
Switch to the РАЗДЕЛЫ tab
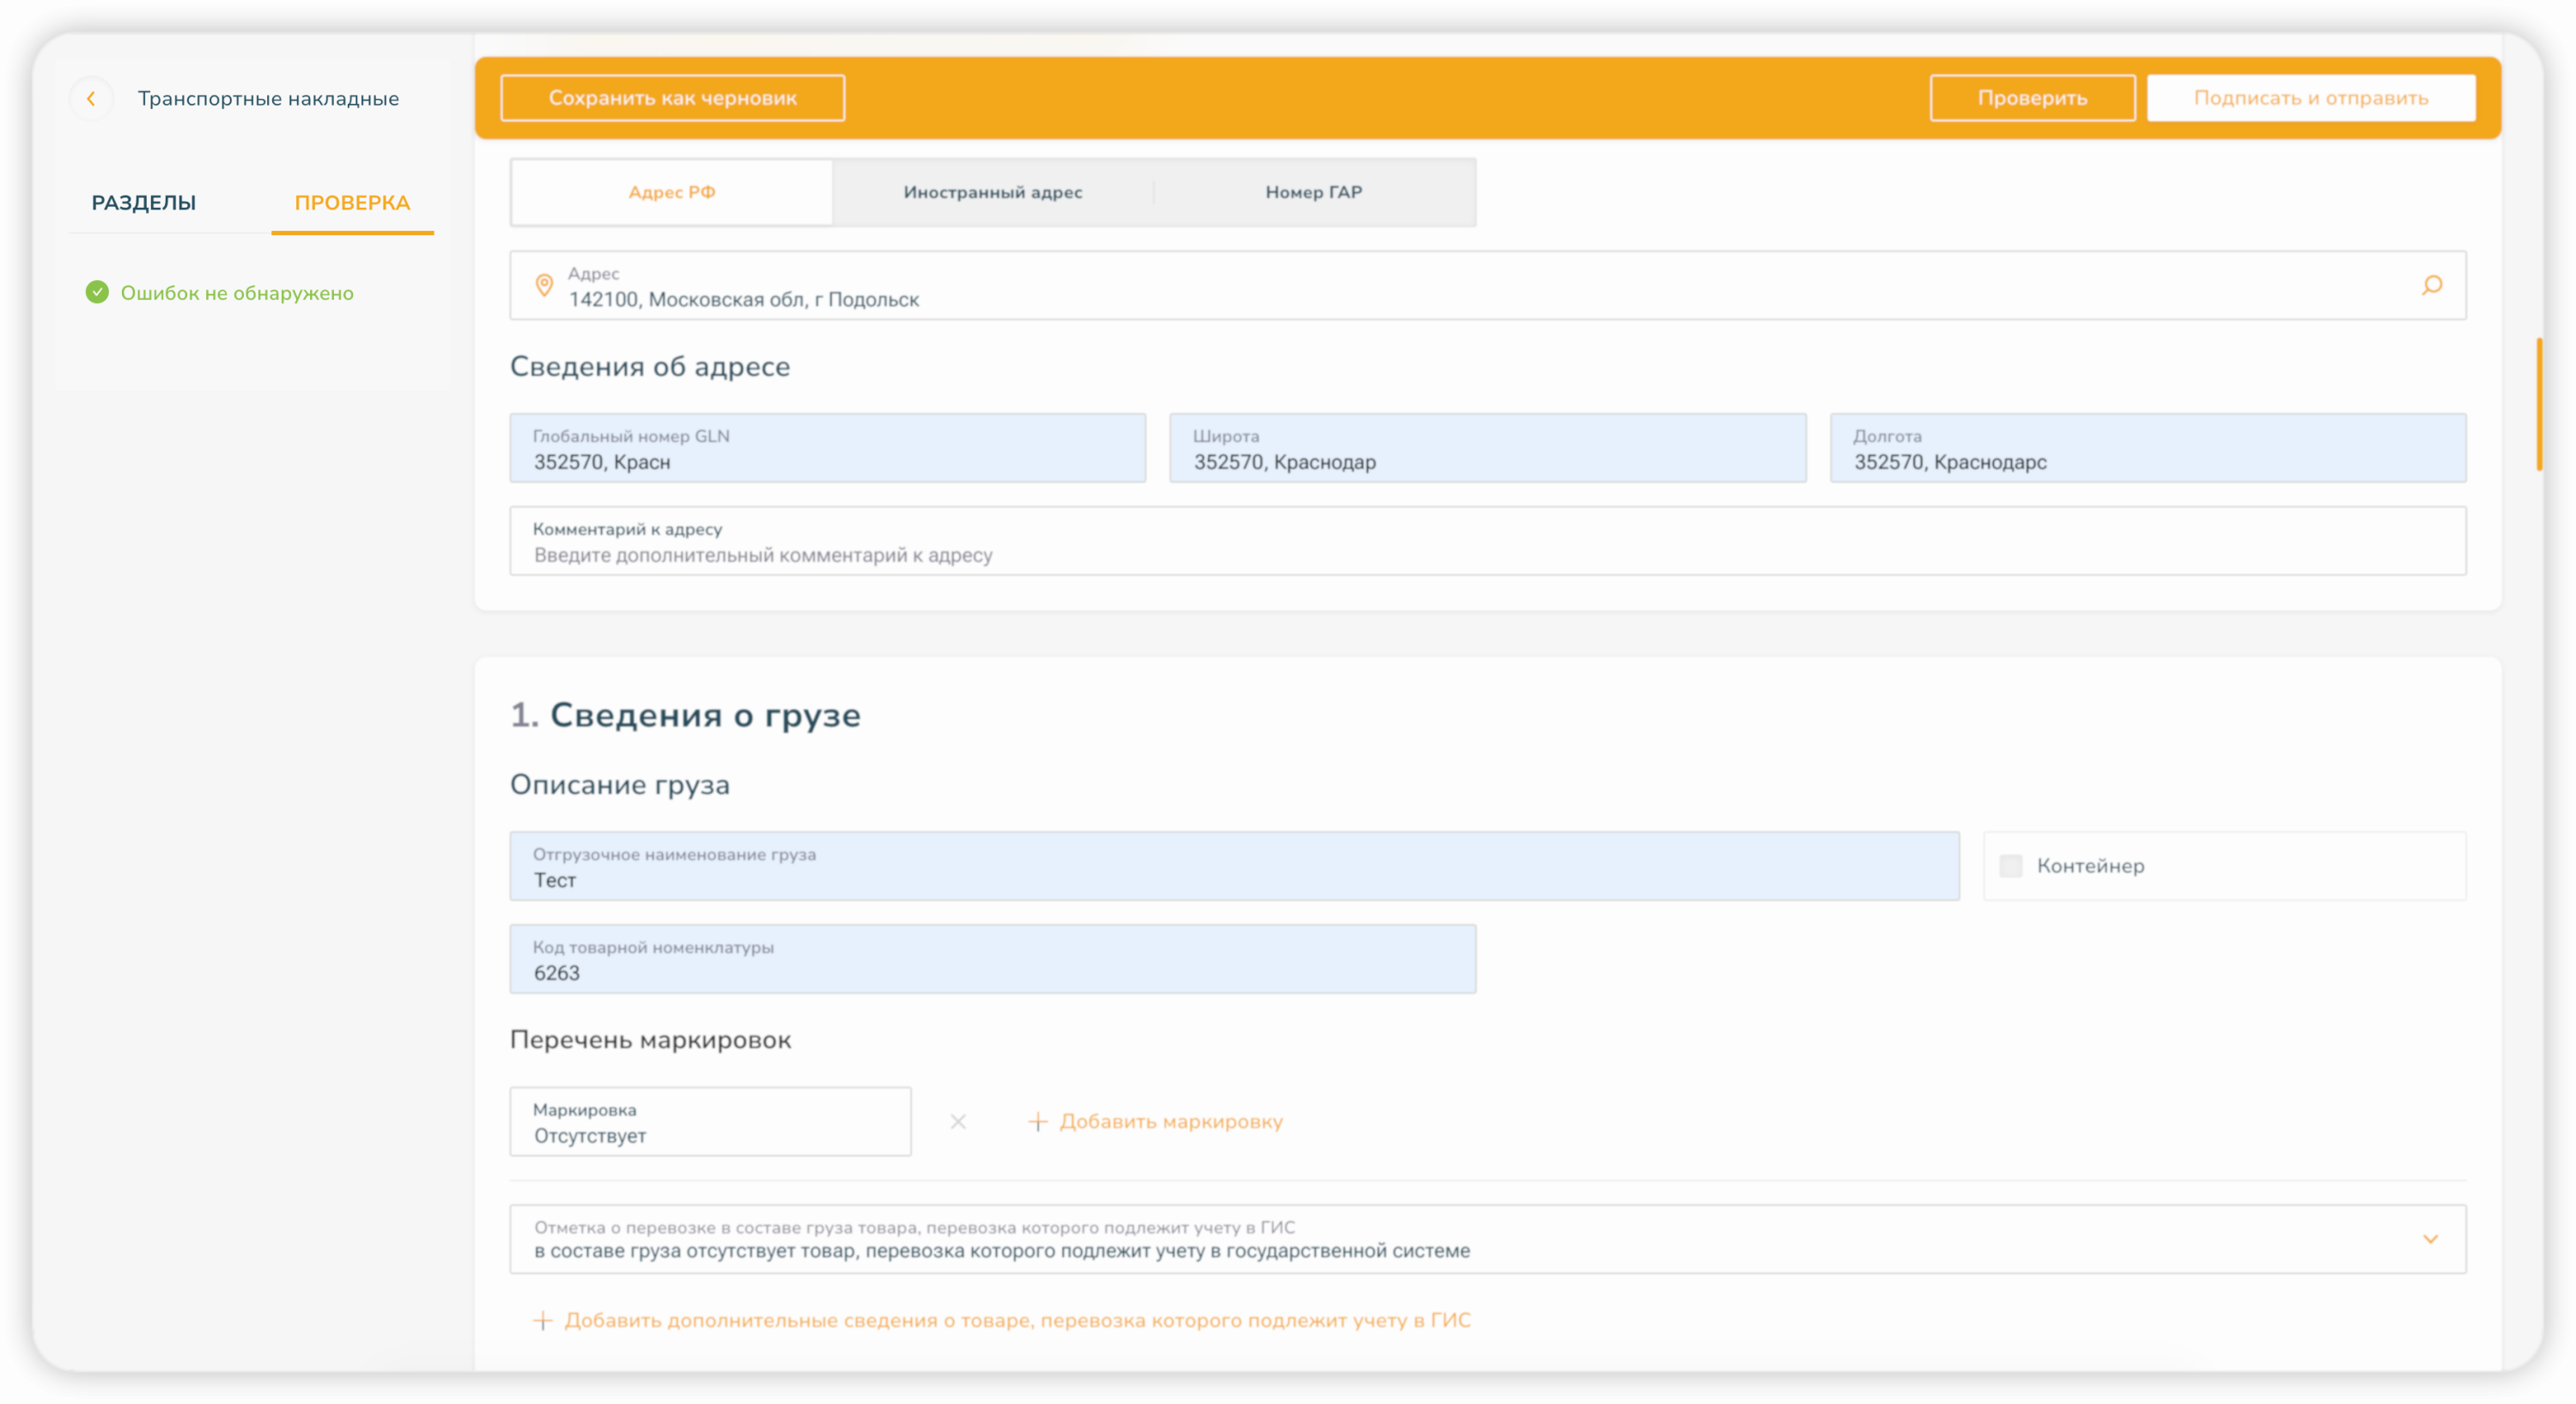click(144, 203)
